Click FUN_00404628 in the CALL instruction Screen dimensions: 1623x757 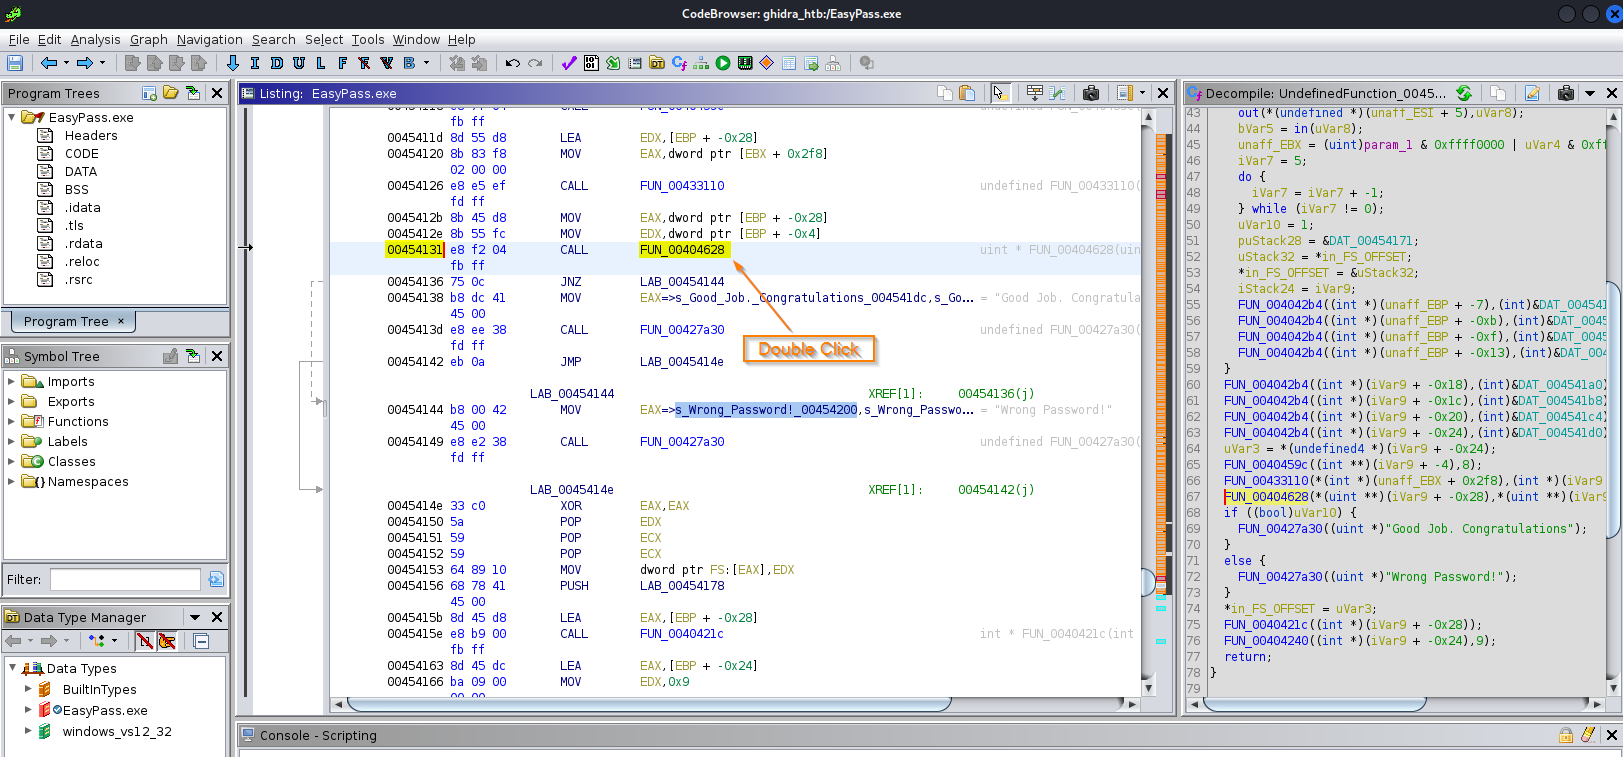click(682, 250)
